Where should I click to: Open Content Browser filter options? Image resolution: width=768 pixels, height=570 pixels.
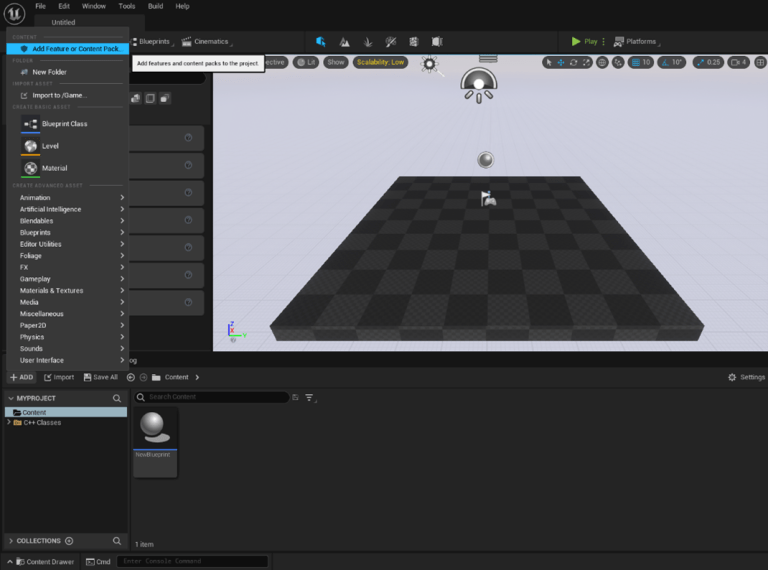(310, 398)
